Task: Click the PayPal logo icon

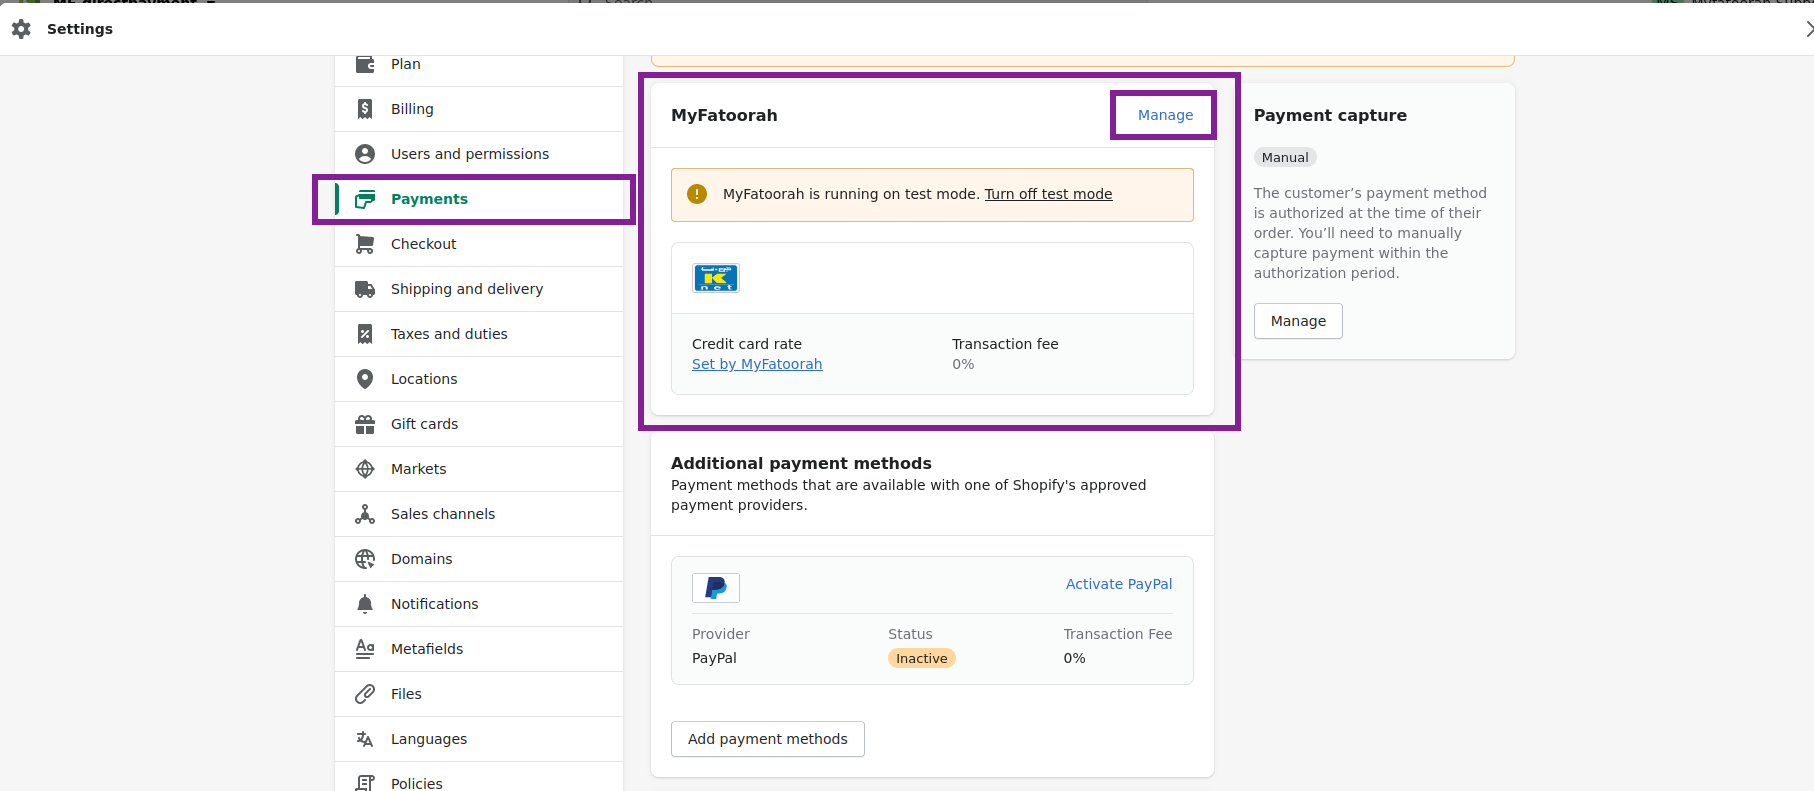Action: 716,588
